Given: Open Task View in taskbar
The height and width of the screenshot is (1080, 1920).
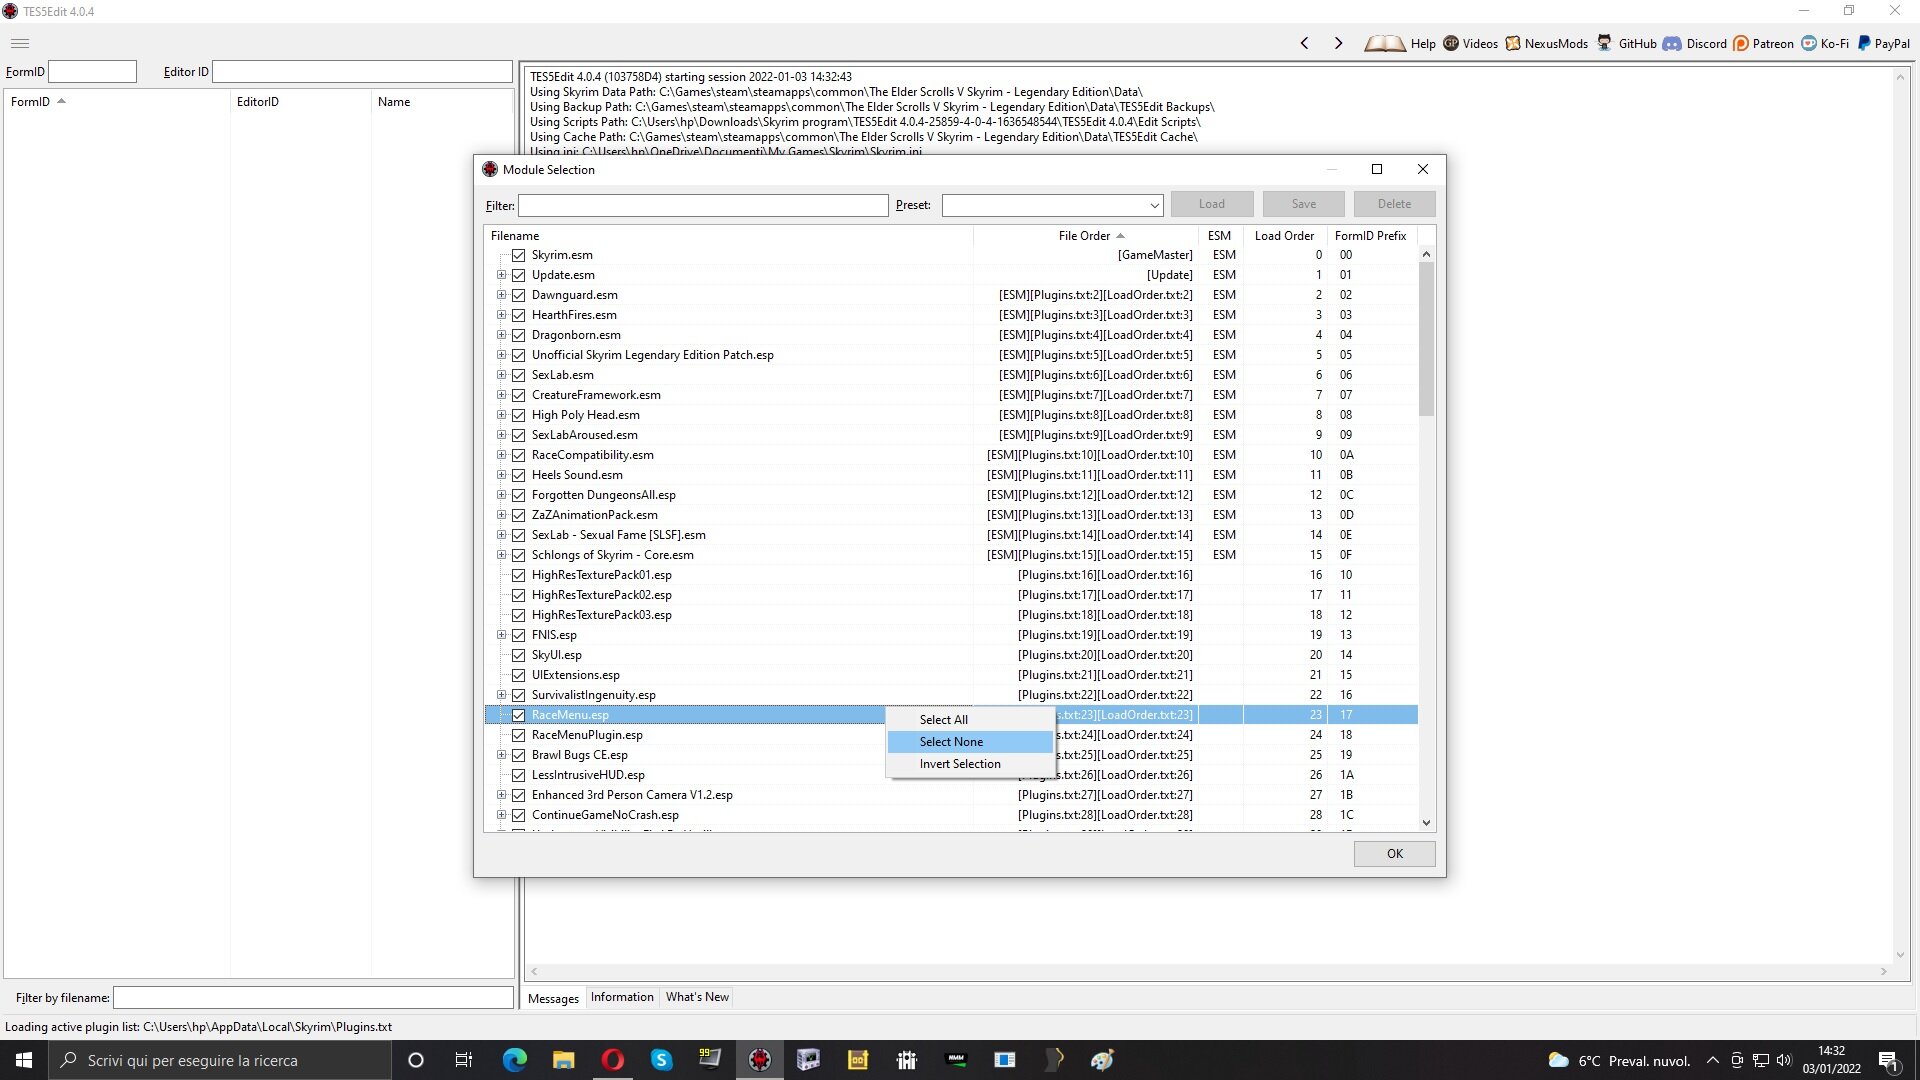Looking at the screenshot, I should tap(464, 1060).
